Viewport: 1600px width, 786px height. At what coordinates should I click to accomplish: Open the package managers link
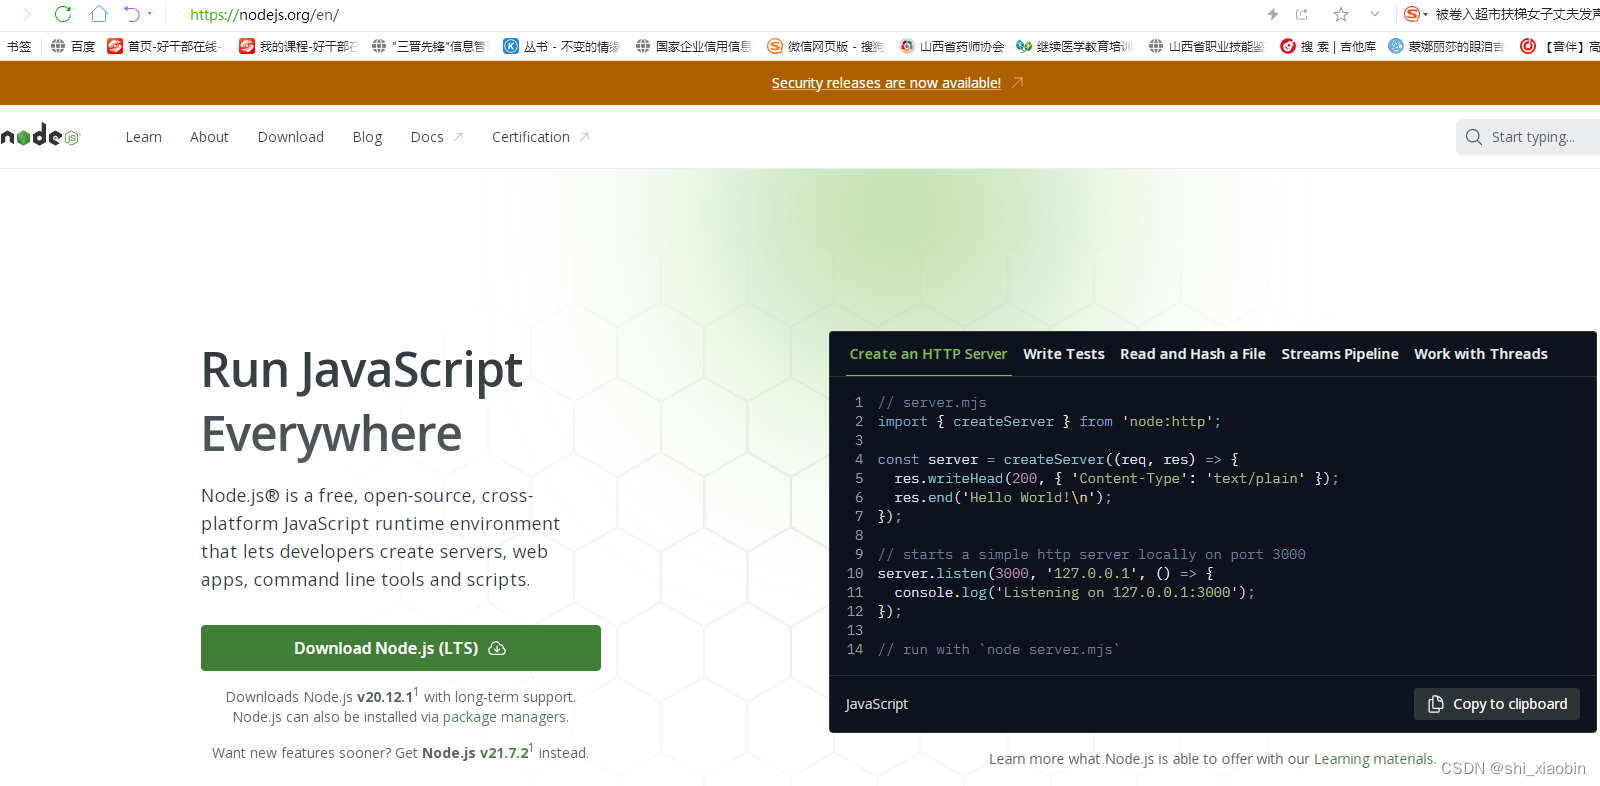505,717
